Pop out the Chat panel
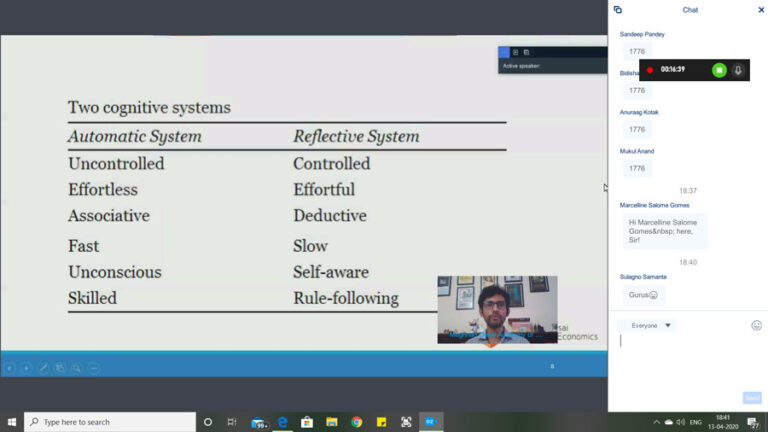Image resolution: width=768 pixels, height=432 pixels. pos(618,10)
